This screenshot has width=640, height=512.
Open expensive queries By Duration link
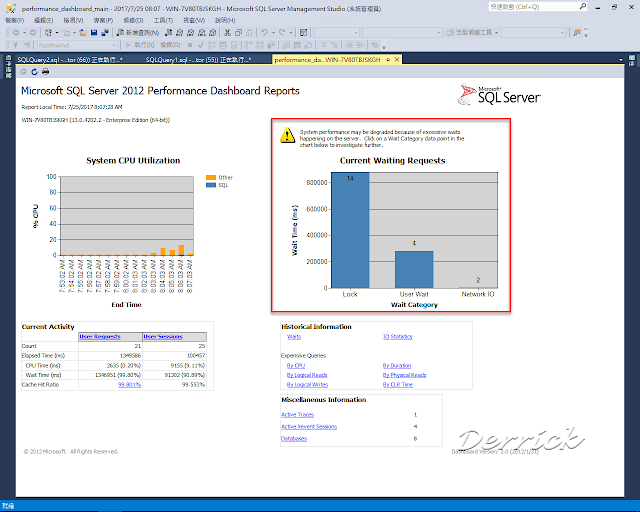click(397, 366)
